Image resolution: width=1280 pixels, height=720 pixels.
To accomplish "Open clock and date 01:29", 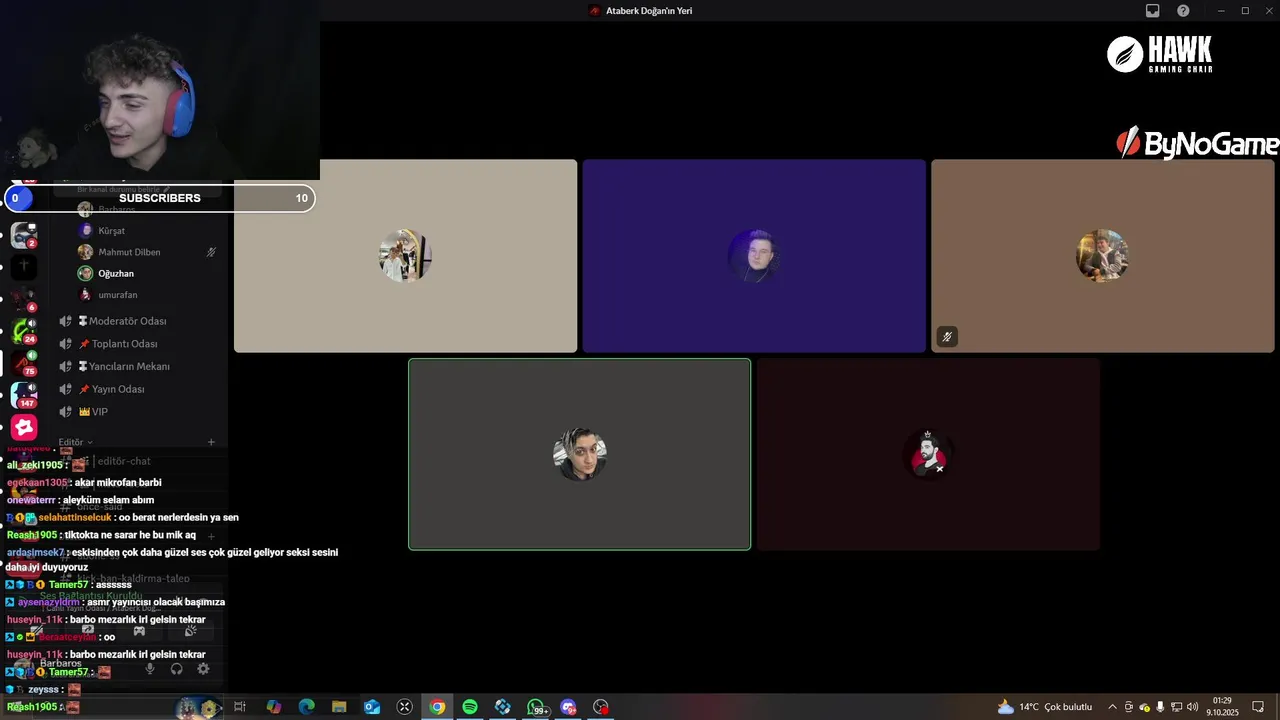I will 1222,707.
